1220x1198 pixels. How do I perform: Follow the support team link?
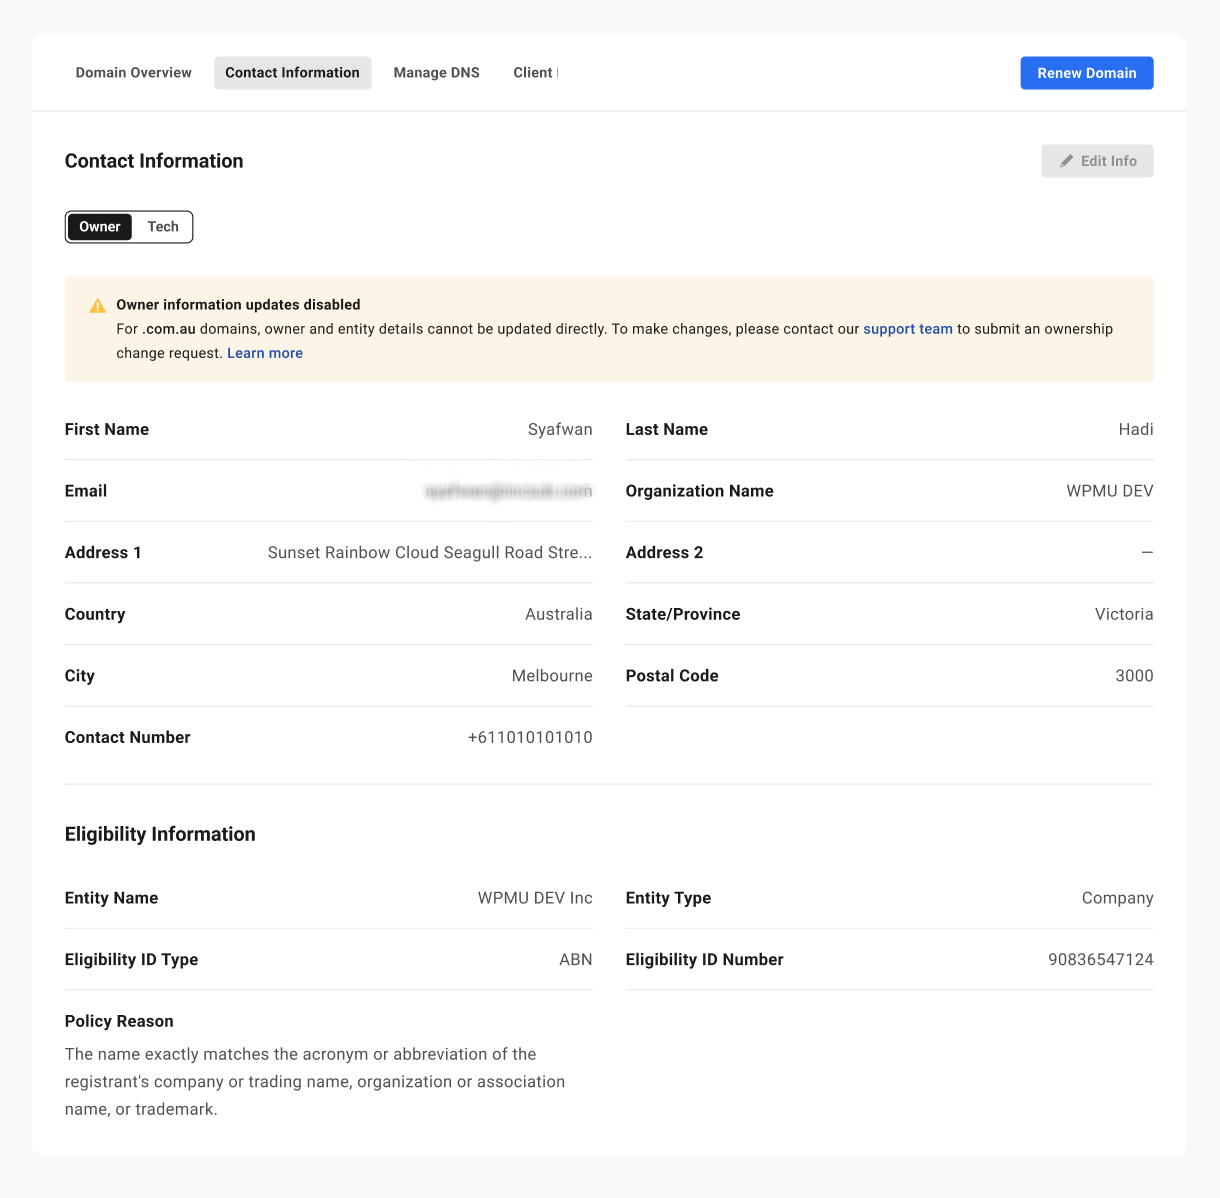pyautogui.click(x=907, y=329)
